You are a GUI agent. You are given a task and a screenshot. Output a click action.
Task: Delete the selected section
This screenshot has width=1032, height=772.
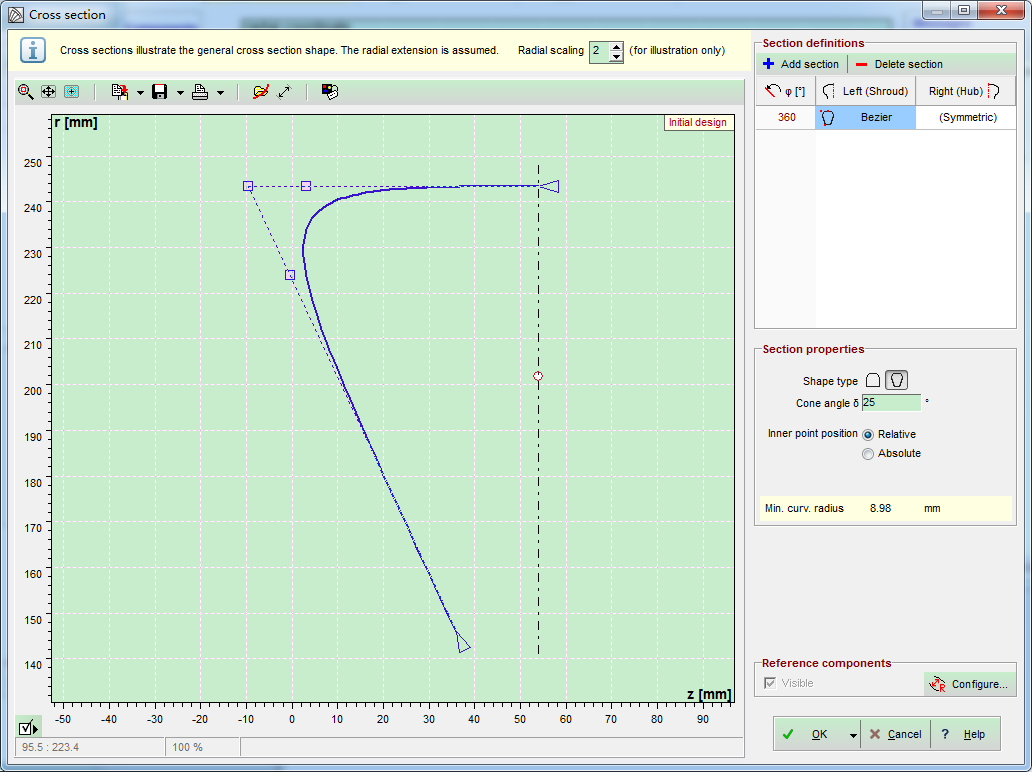click(899, 64)
